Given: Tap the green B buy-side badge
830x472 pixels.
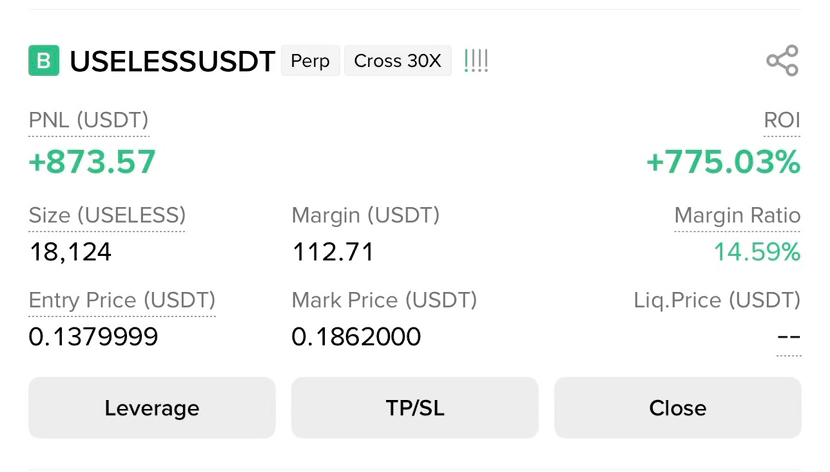Looking at the screenshot, I should [x=44, y=61].
